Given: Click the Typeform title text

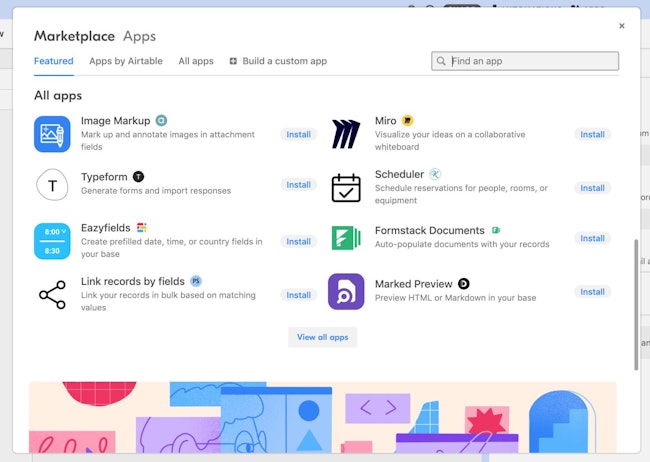Looking at the screenshot, I should (x=104, y=177).
